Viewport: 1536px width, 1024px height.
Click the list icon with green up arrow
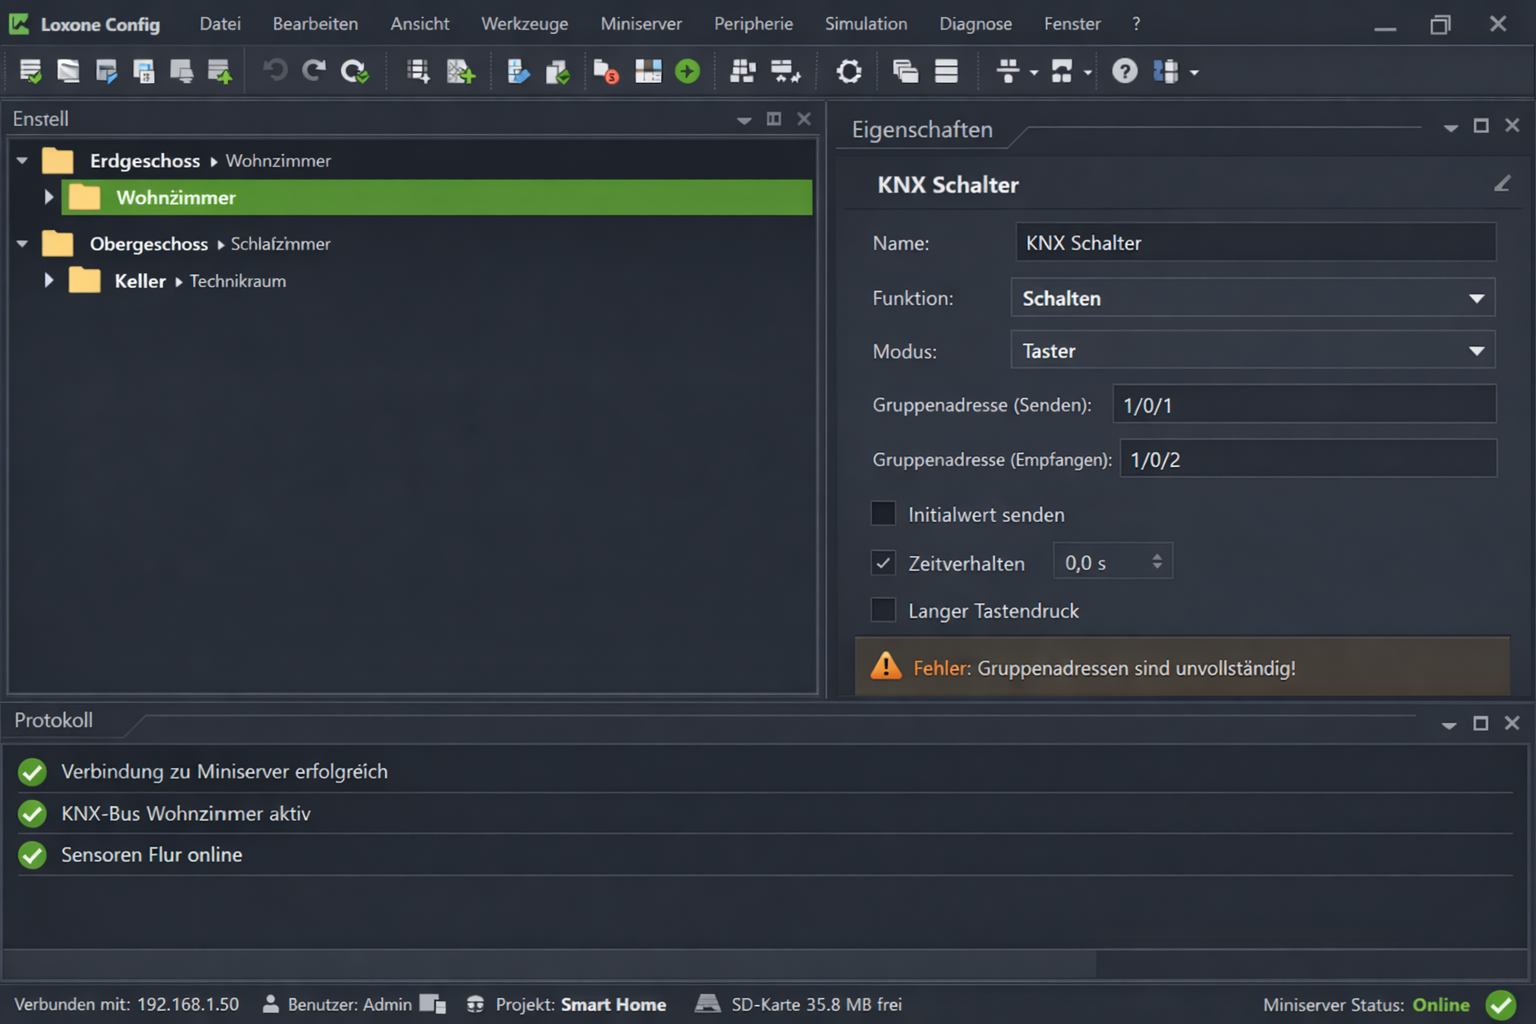219,71
